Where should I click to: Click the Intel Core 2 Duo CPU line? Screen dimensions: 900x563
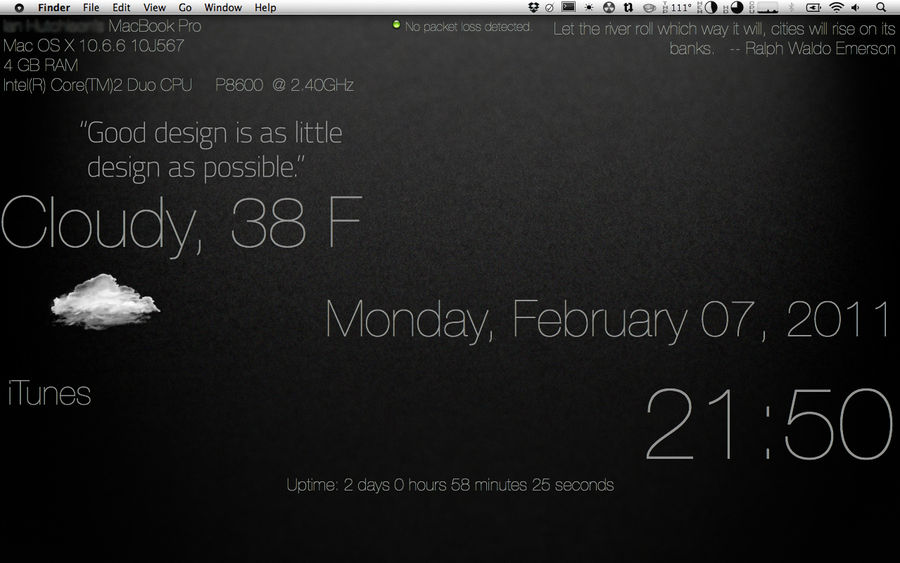(178, 85)
